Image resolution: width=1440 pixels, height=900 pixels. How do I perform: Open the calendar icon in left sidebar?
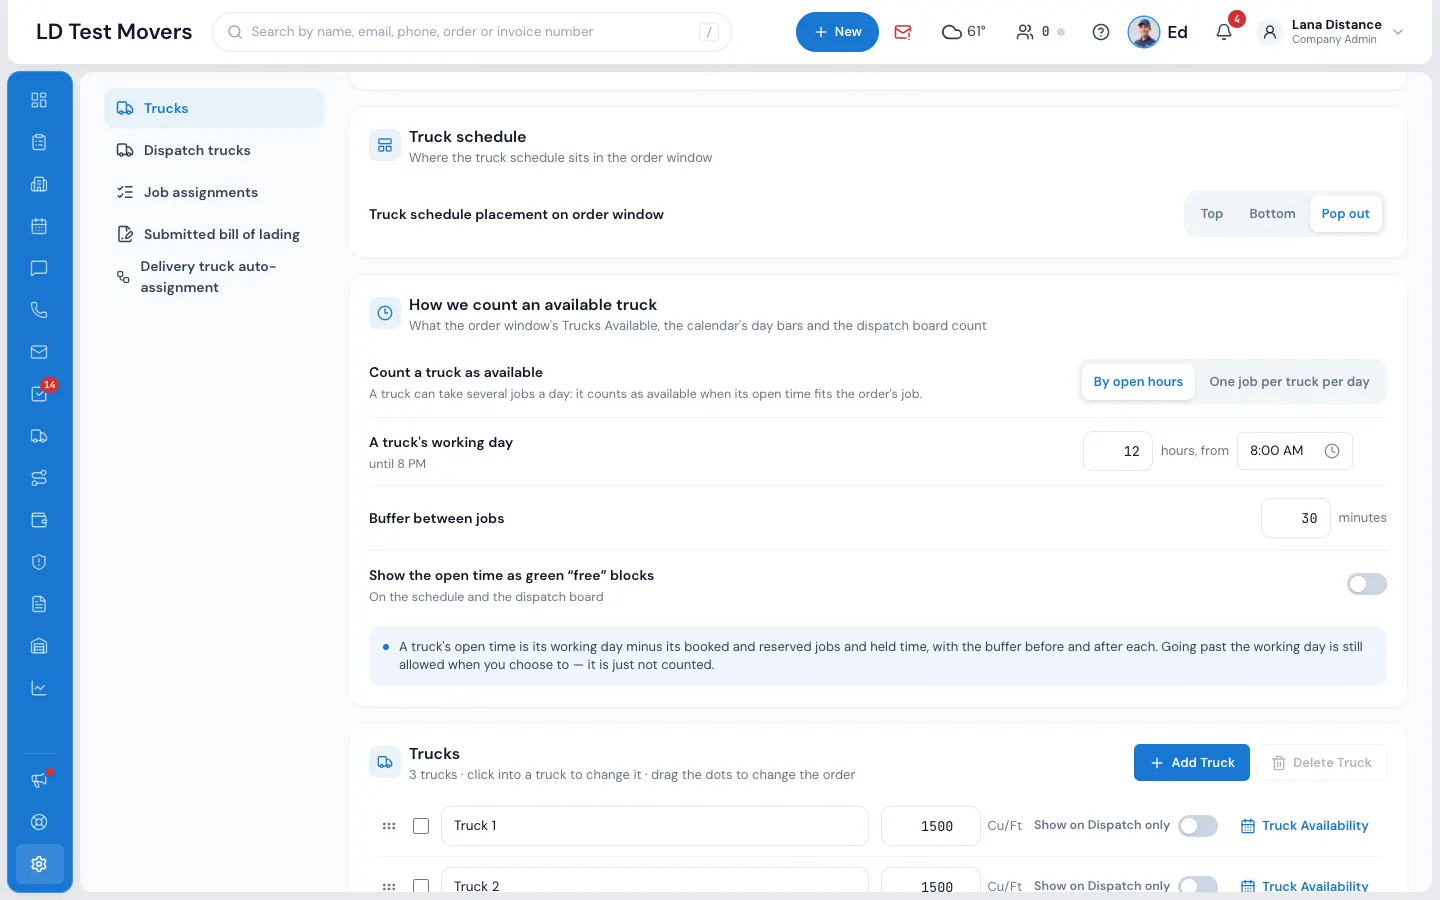click(39, 226)
